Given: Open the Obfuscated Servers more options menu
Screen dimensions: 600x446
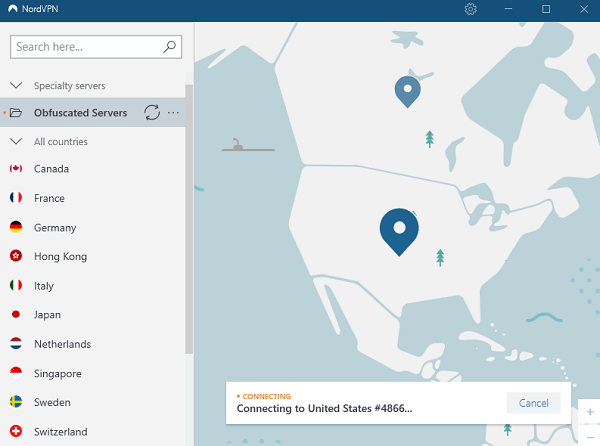Looking at the screenshot, I should click(x=173, y=112).
